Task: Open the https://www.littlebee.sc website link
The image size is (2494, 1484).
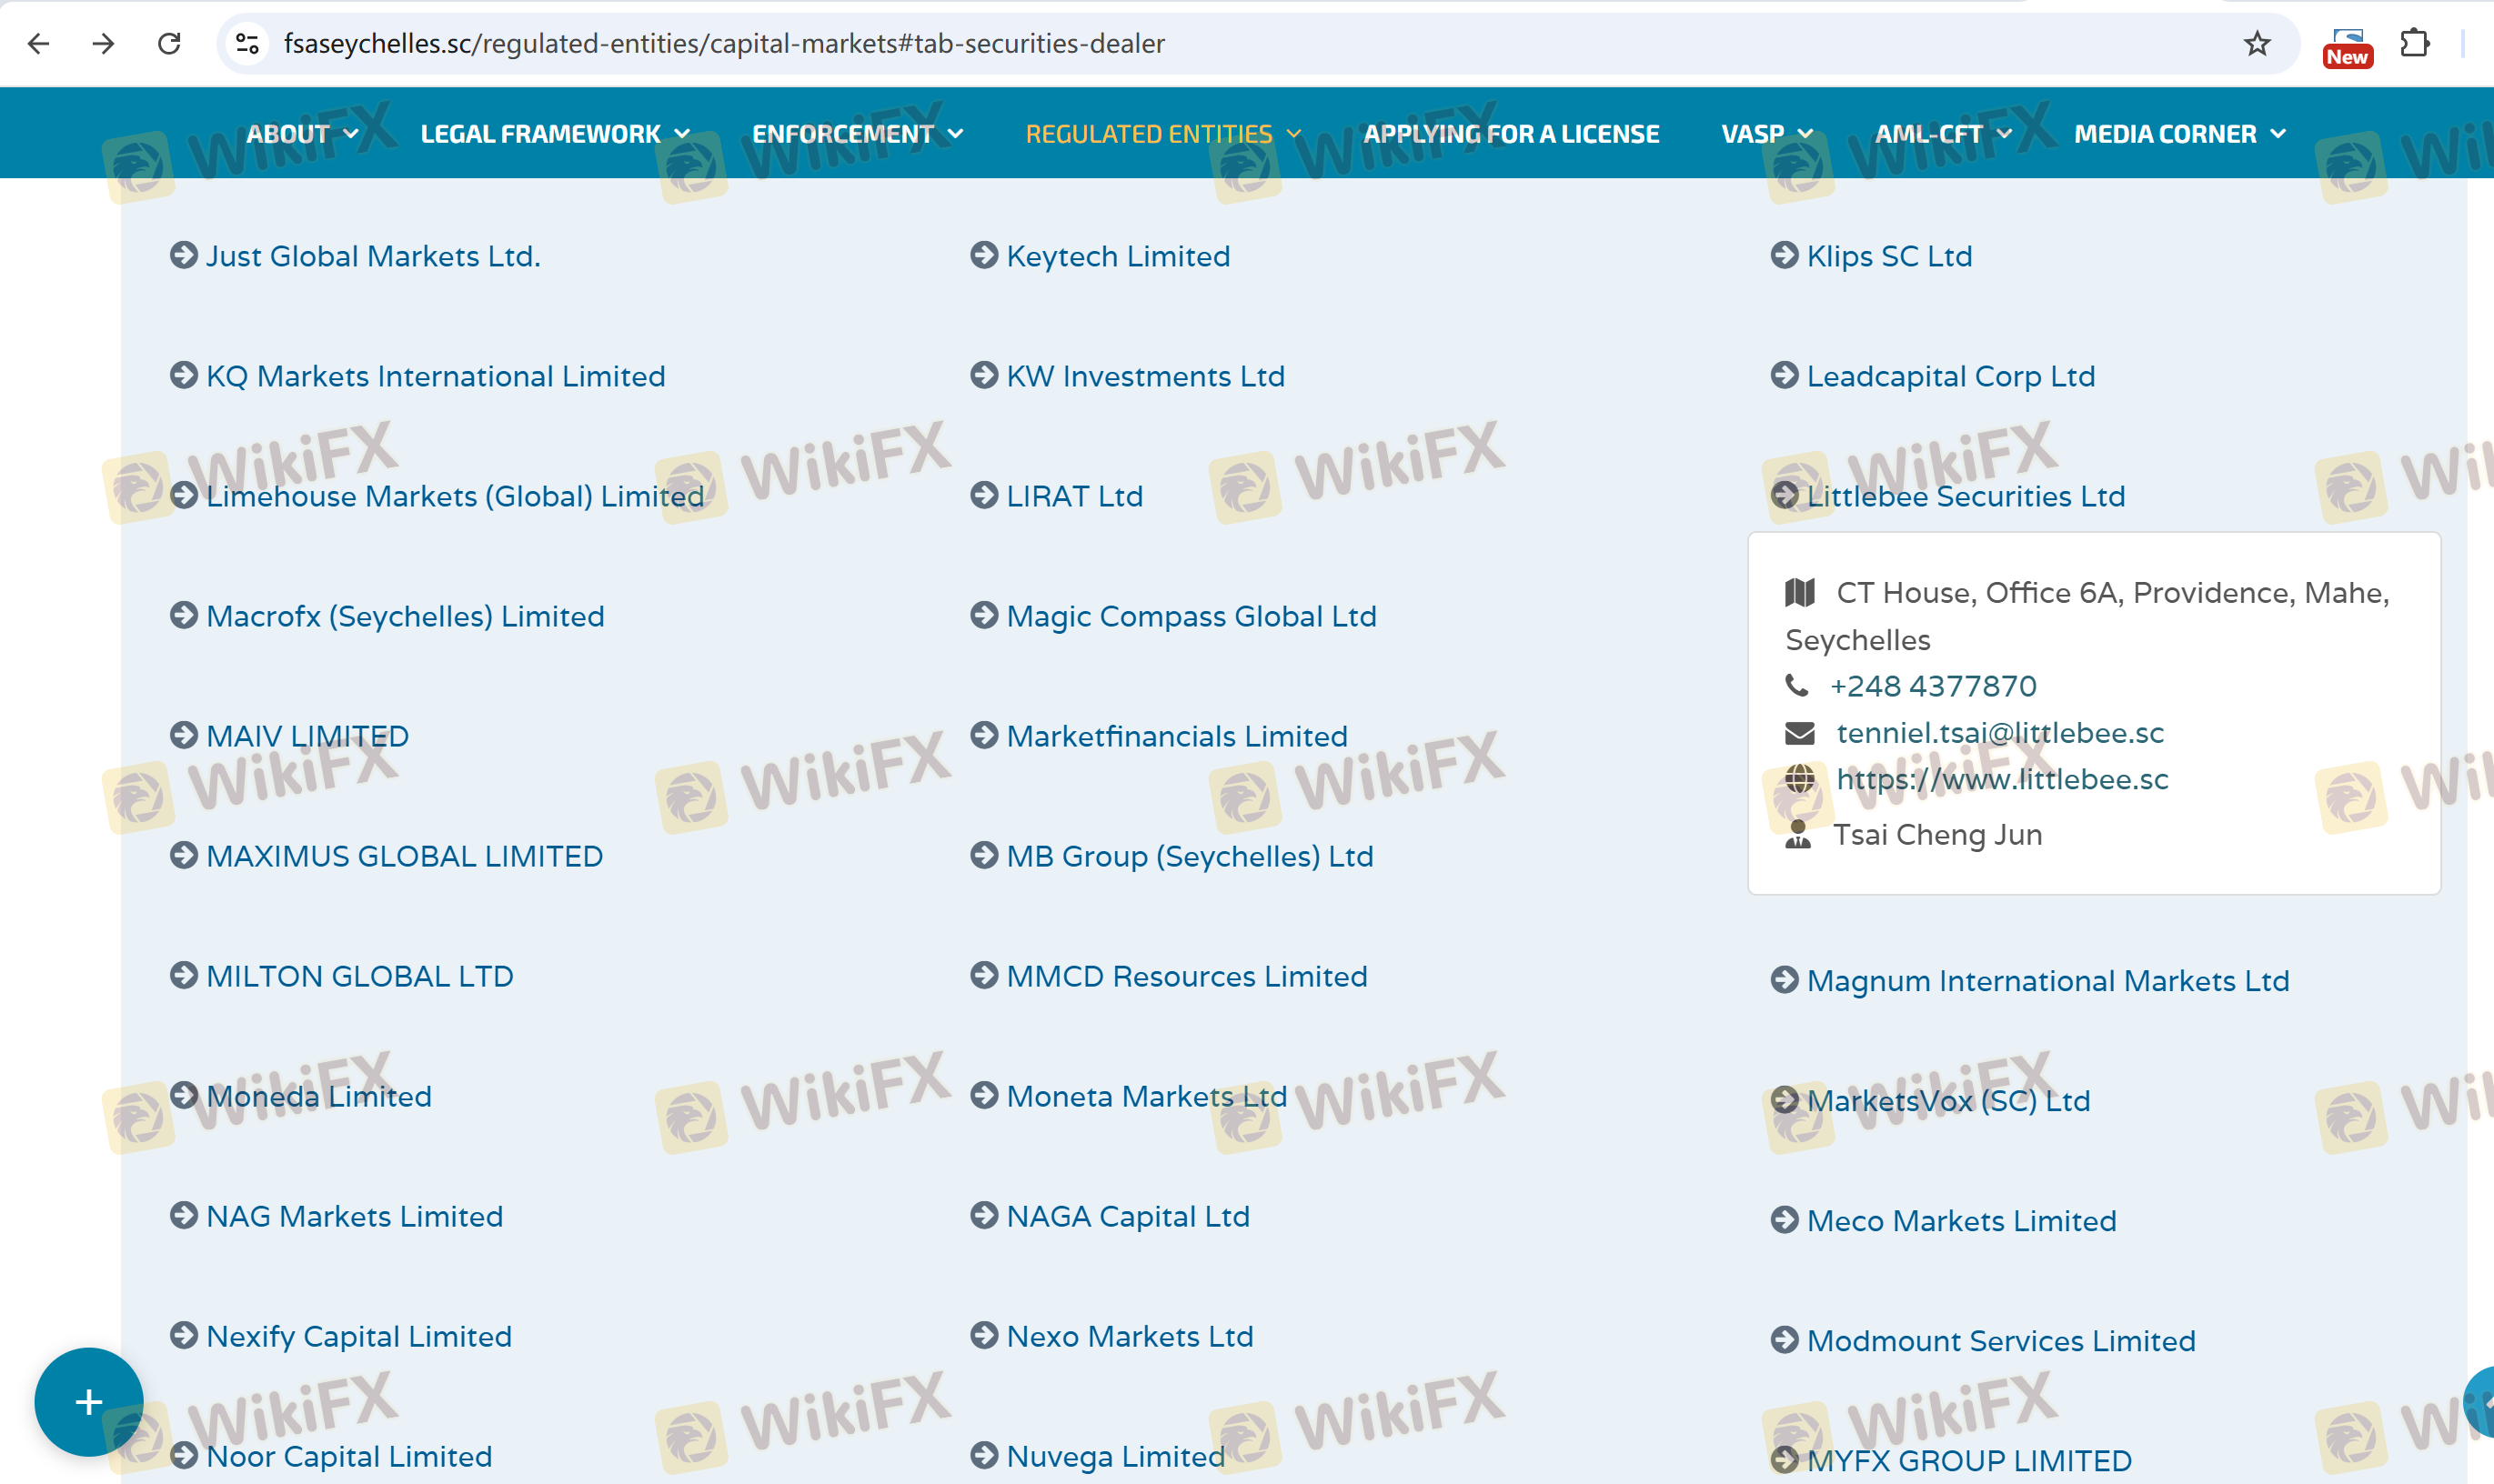Action: click(x=2002, y=779)
